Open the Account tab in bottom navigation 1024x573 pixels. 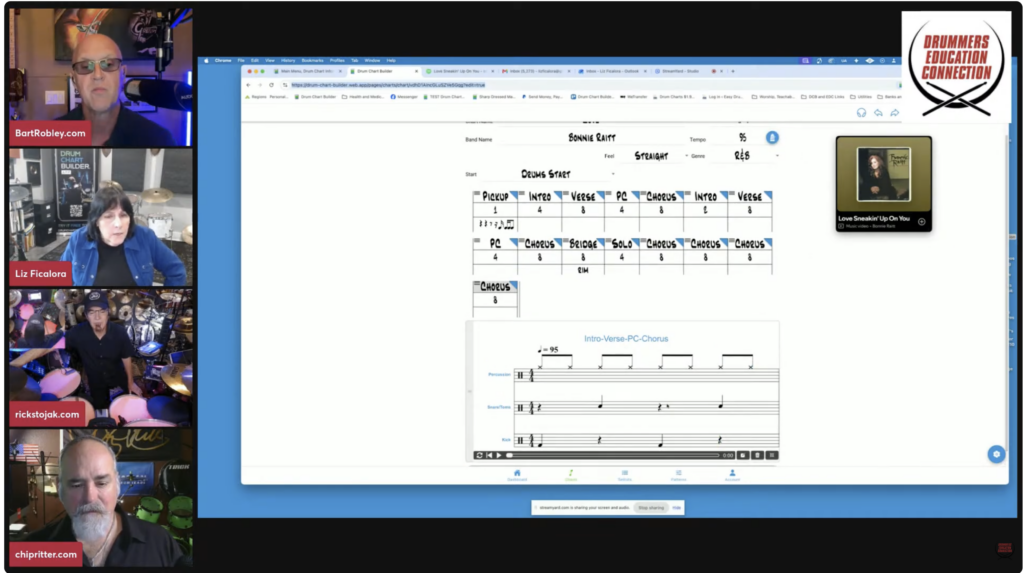pyautogui.click(x=732, y=475)
